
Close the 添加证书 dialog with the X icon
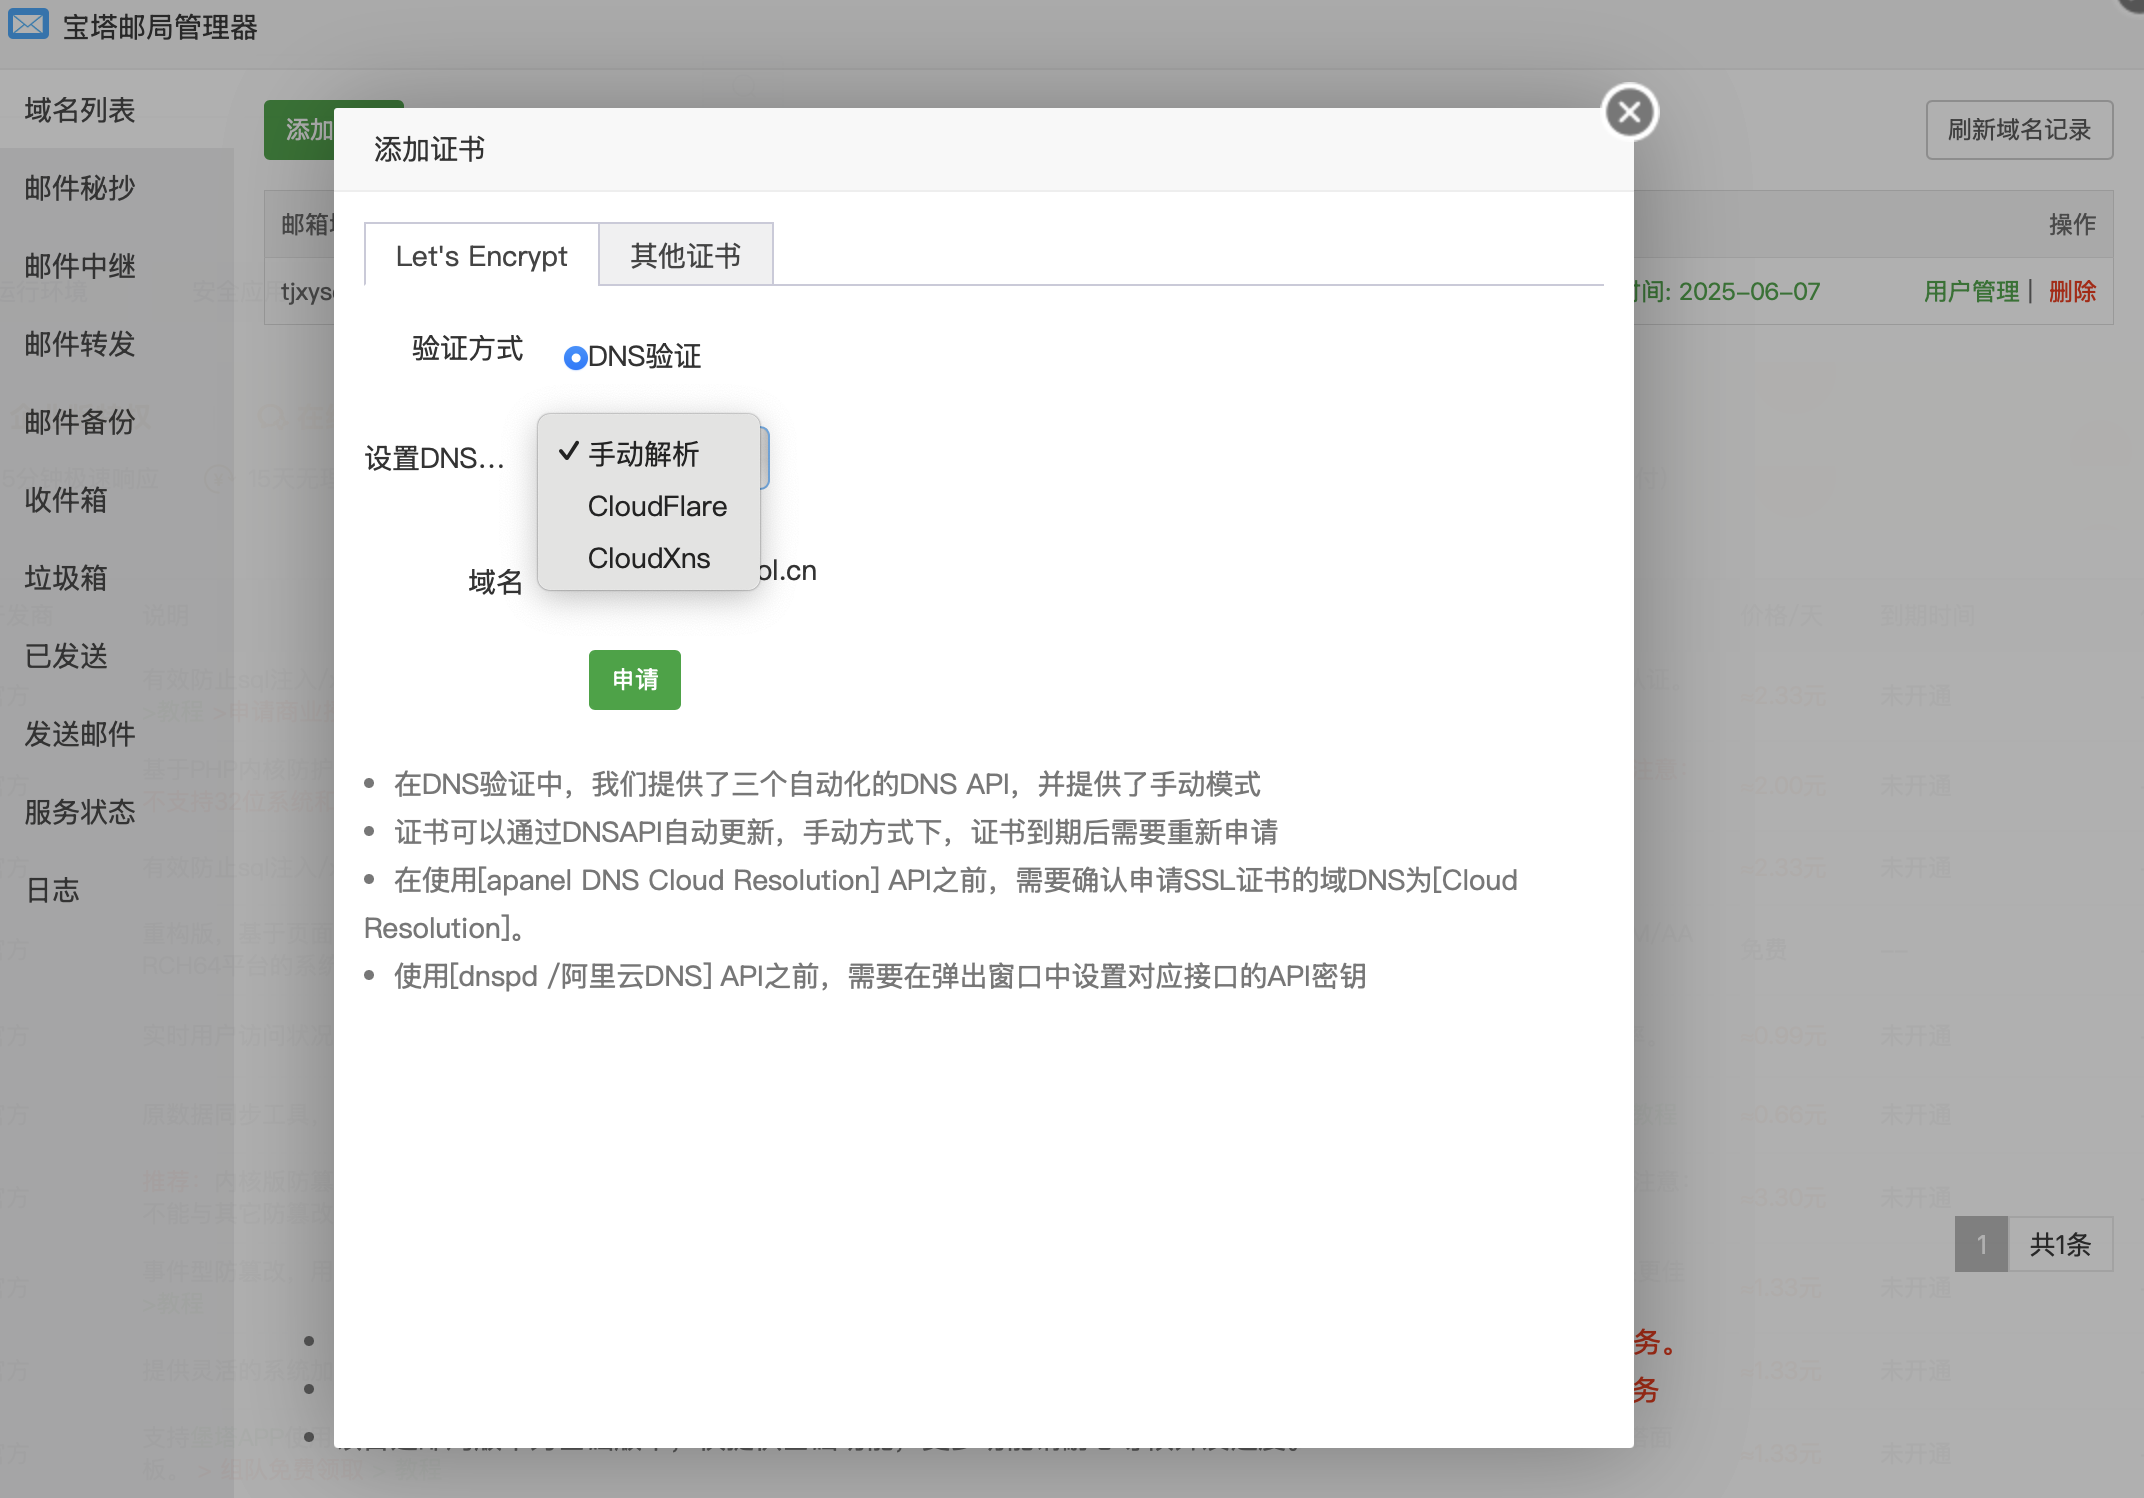1630,112
